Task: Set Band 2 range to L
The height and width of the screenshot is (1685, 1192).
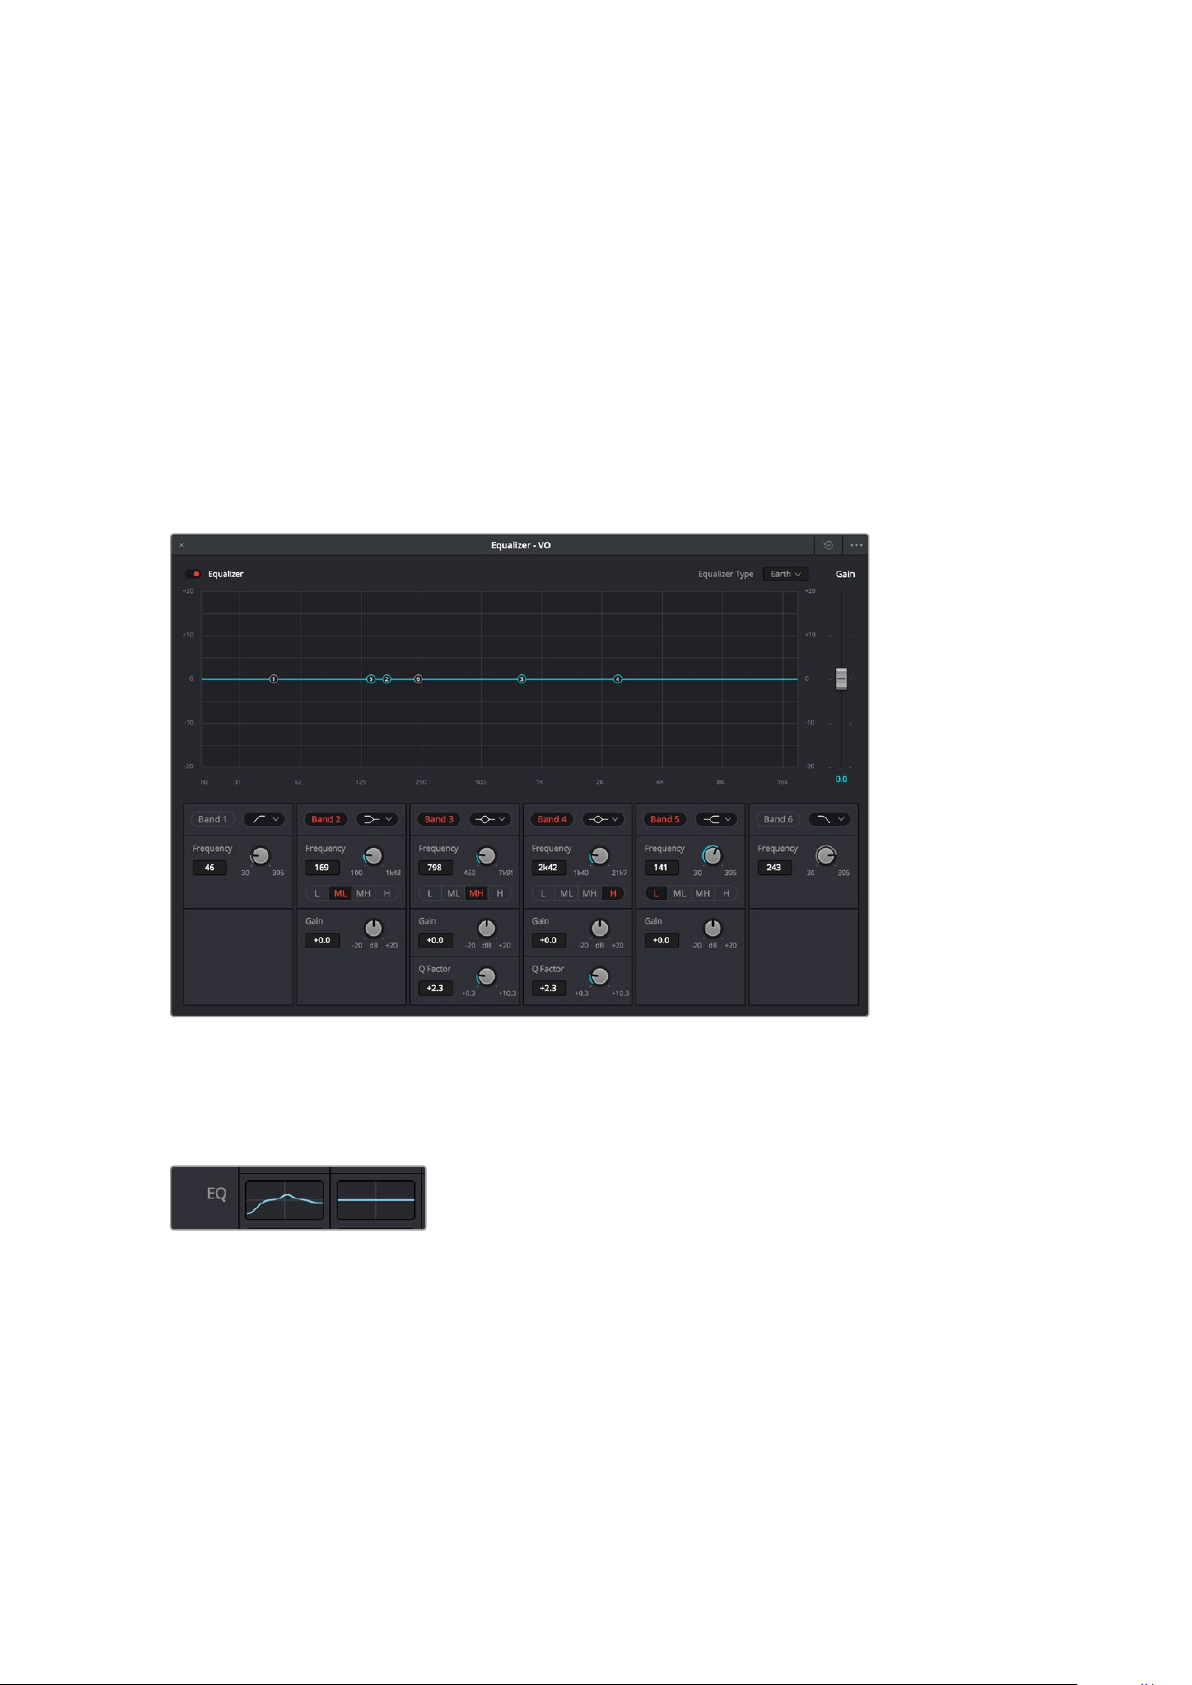Action: [317, 893]
